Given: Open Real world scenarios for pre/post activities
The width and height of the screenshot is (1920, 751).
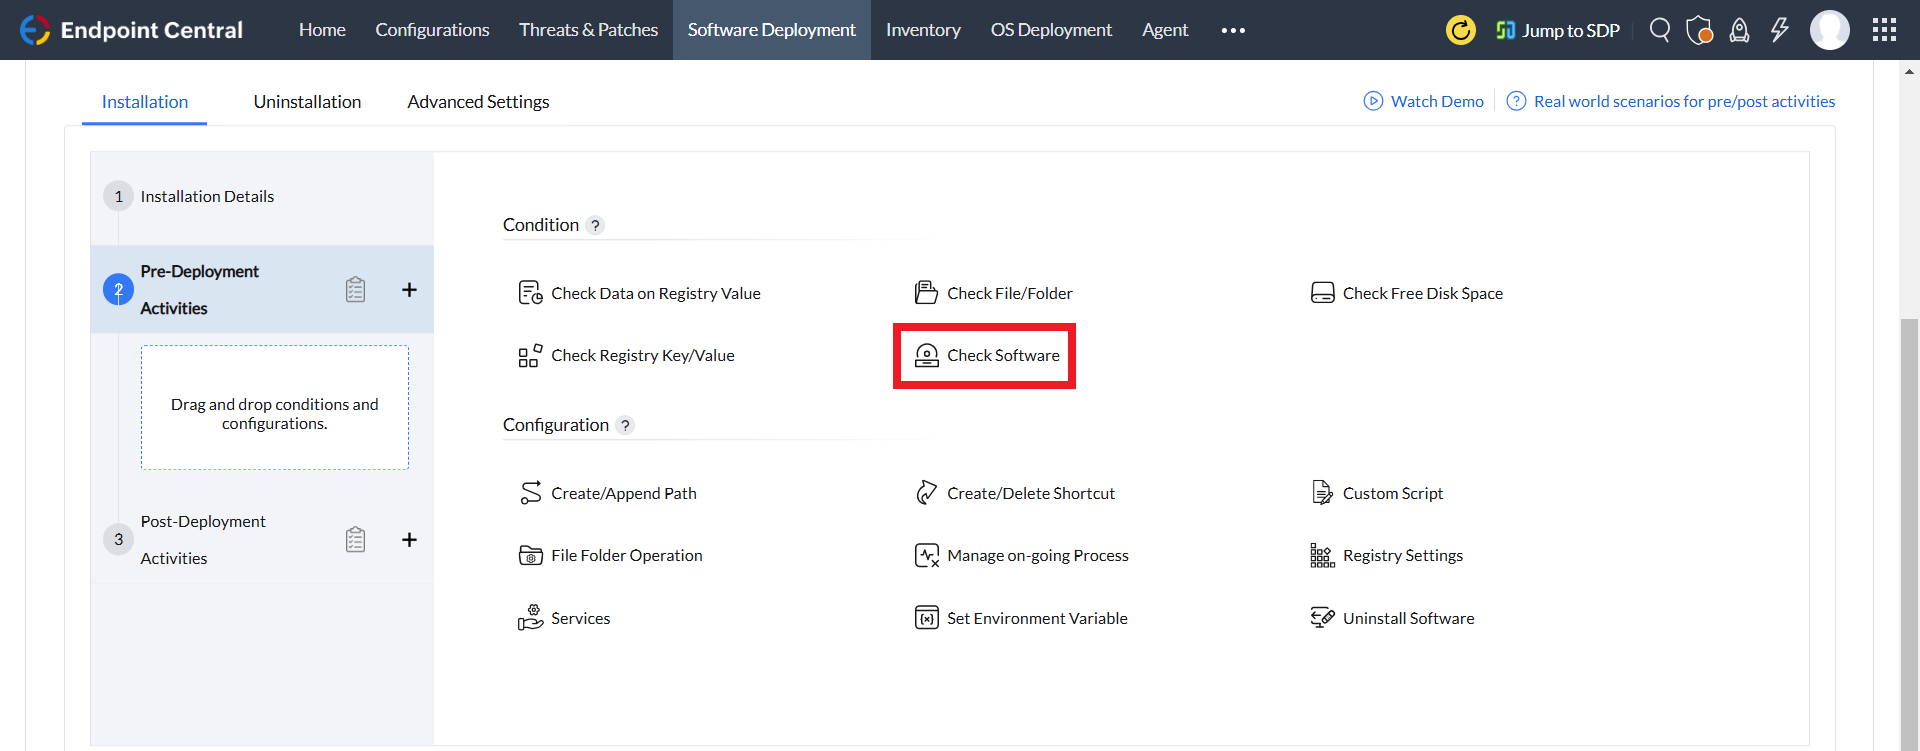Looking at the screenshot, I should tap(1684, 102).
